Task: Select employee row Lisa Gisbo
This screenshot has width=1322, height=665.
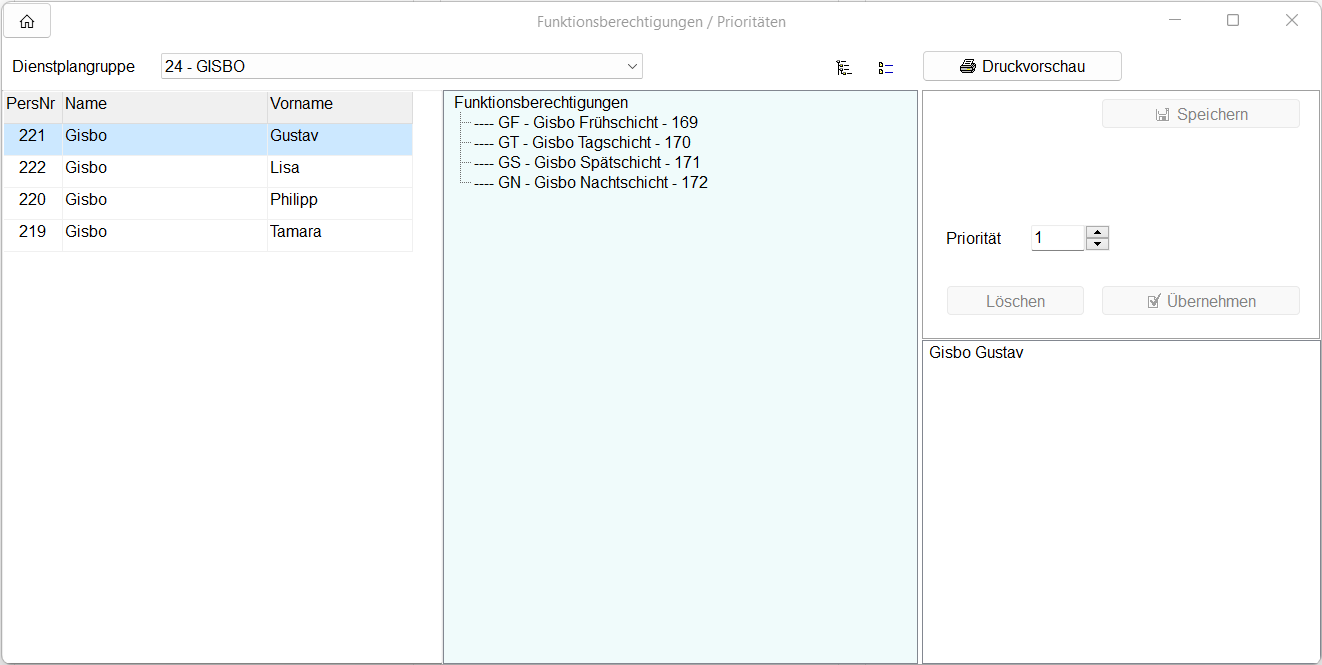Action: [x=208, y=168]
